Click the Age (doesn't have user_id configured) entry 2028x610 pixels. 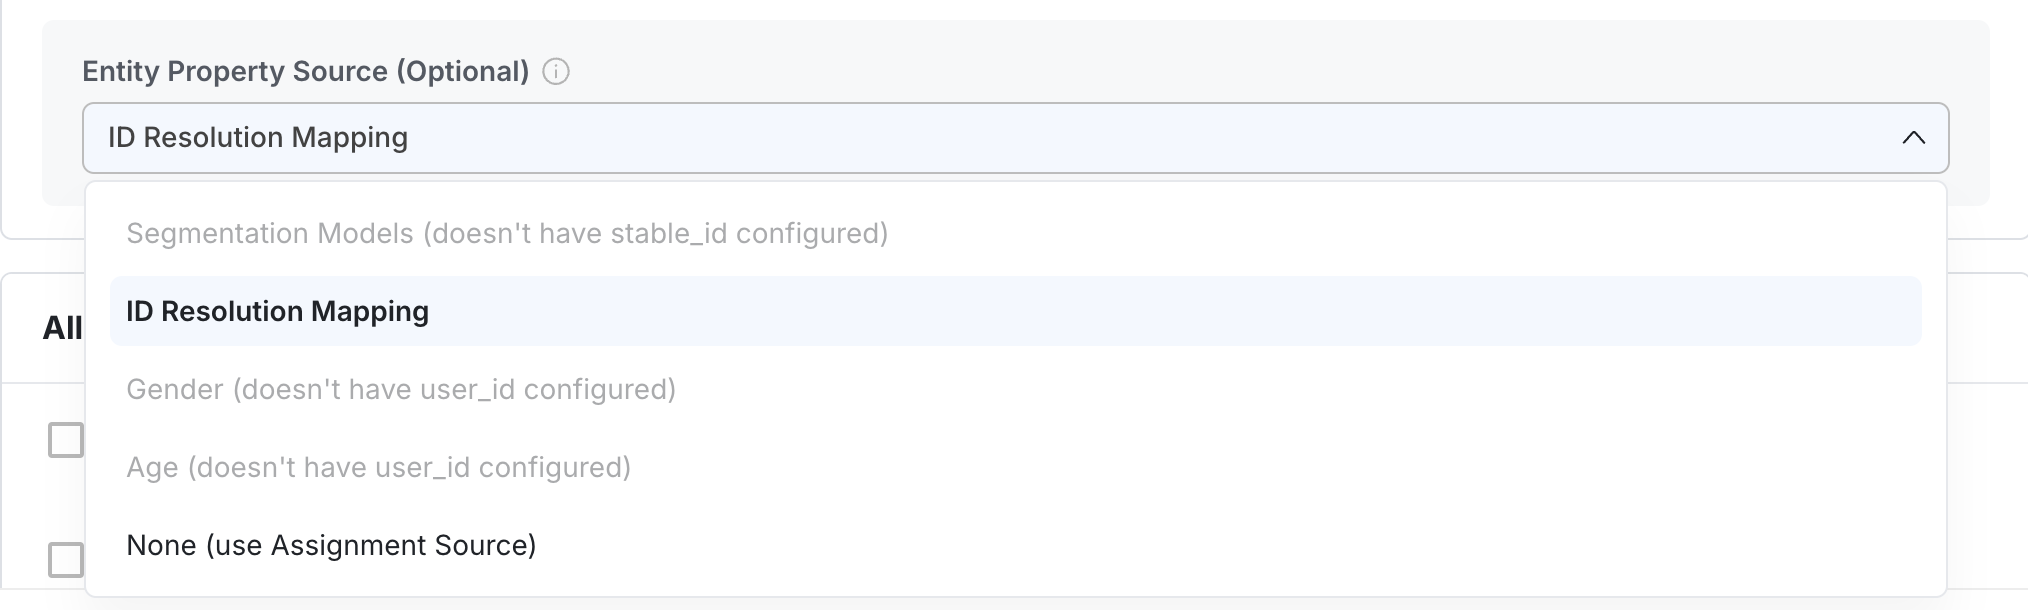(379, 467)
